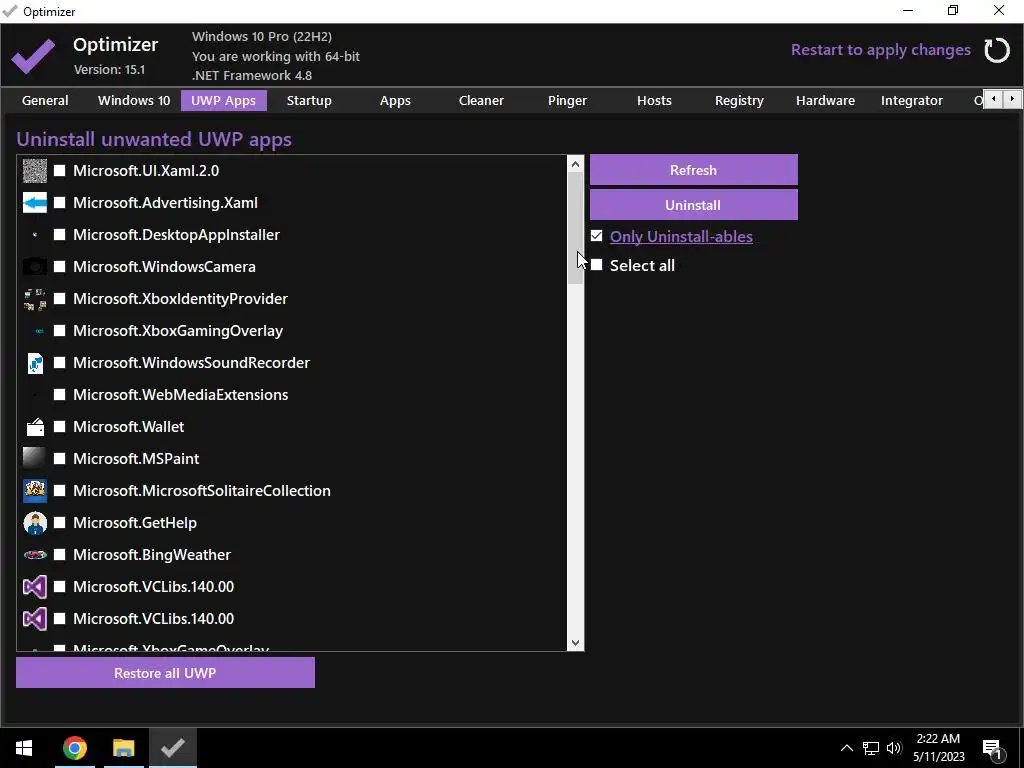1024x768 pixels.
Task: Click the restart circular arrow icon
Action: pos(997,50)
